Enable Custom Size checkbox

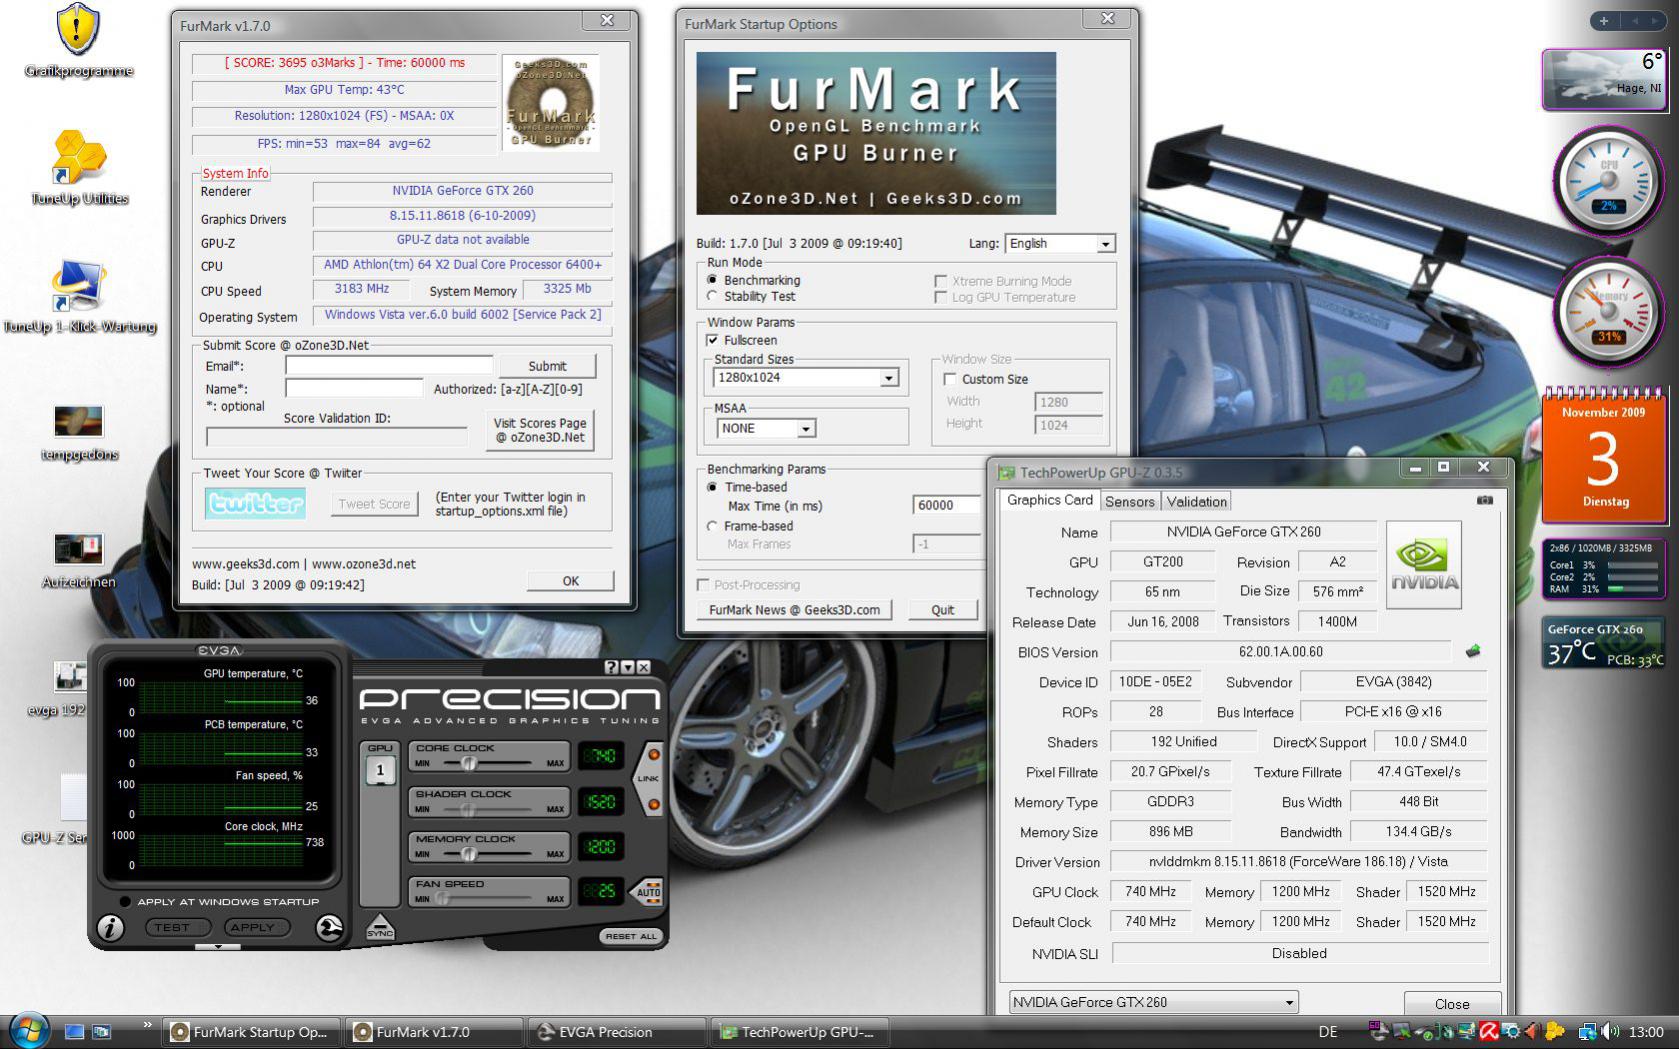(x=950, y=379)
